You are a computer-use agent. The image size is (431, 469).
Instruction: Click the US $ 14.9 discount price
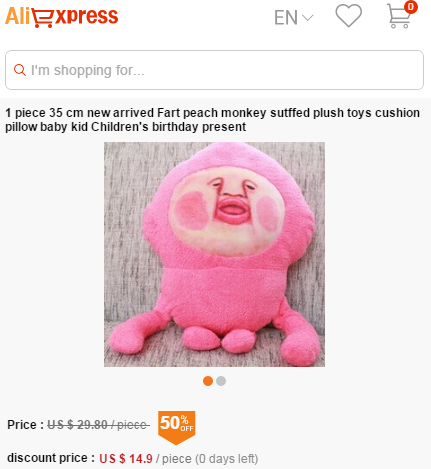click(x=126, y=459)
